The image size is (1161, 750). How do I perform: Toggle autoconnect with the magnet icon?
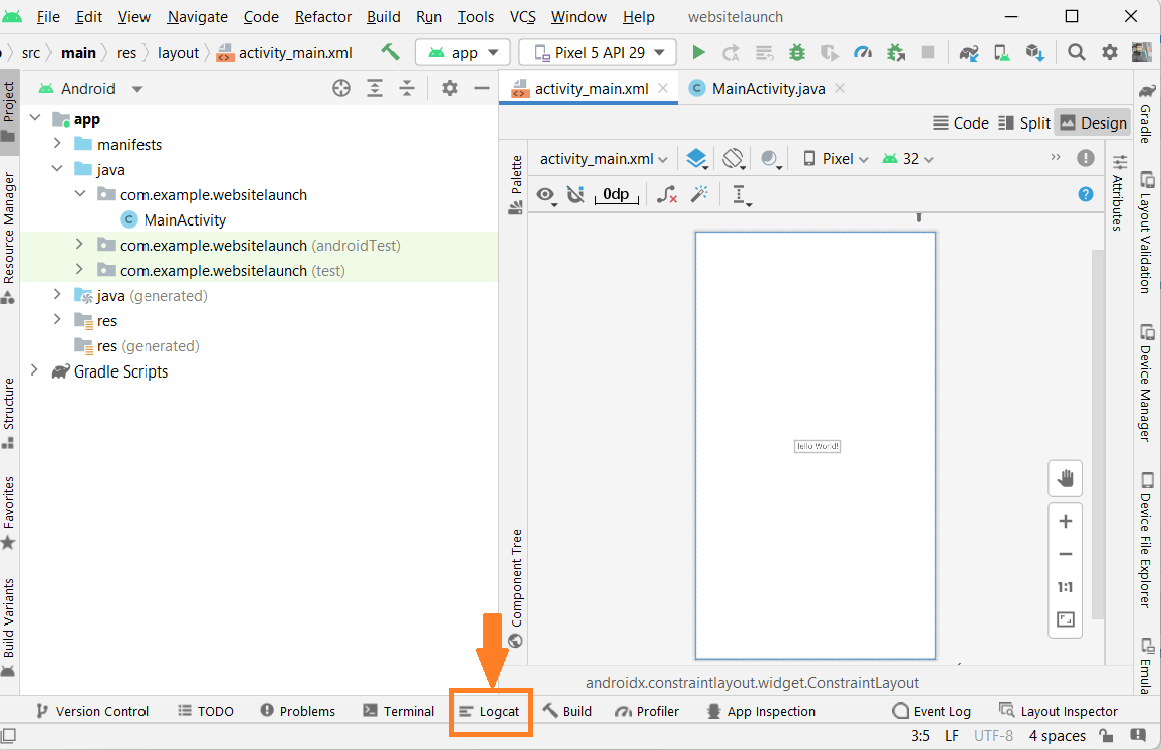click(576, 194)
